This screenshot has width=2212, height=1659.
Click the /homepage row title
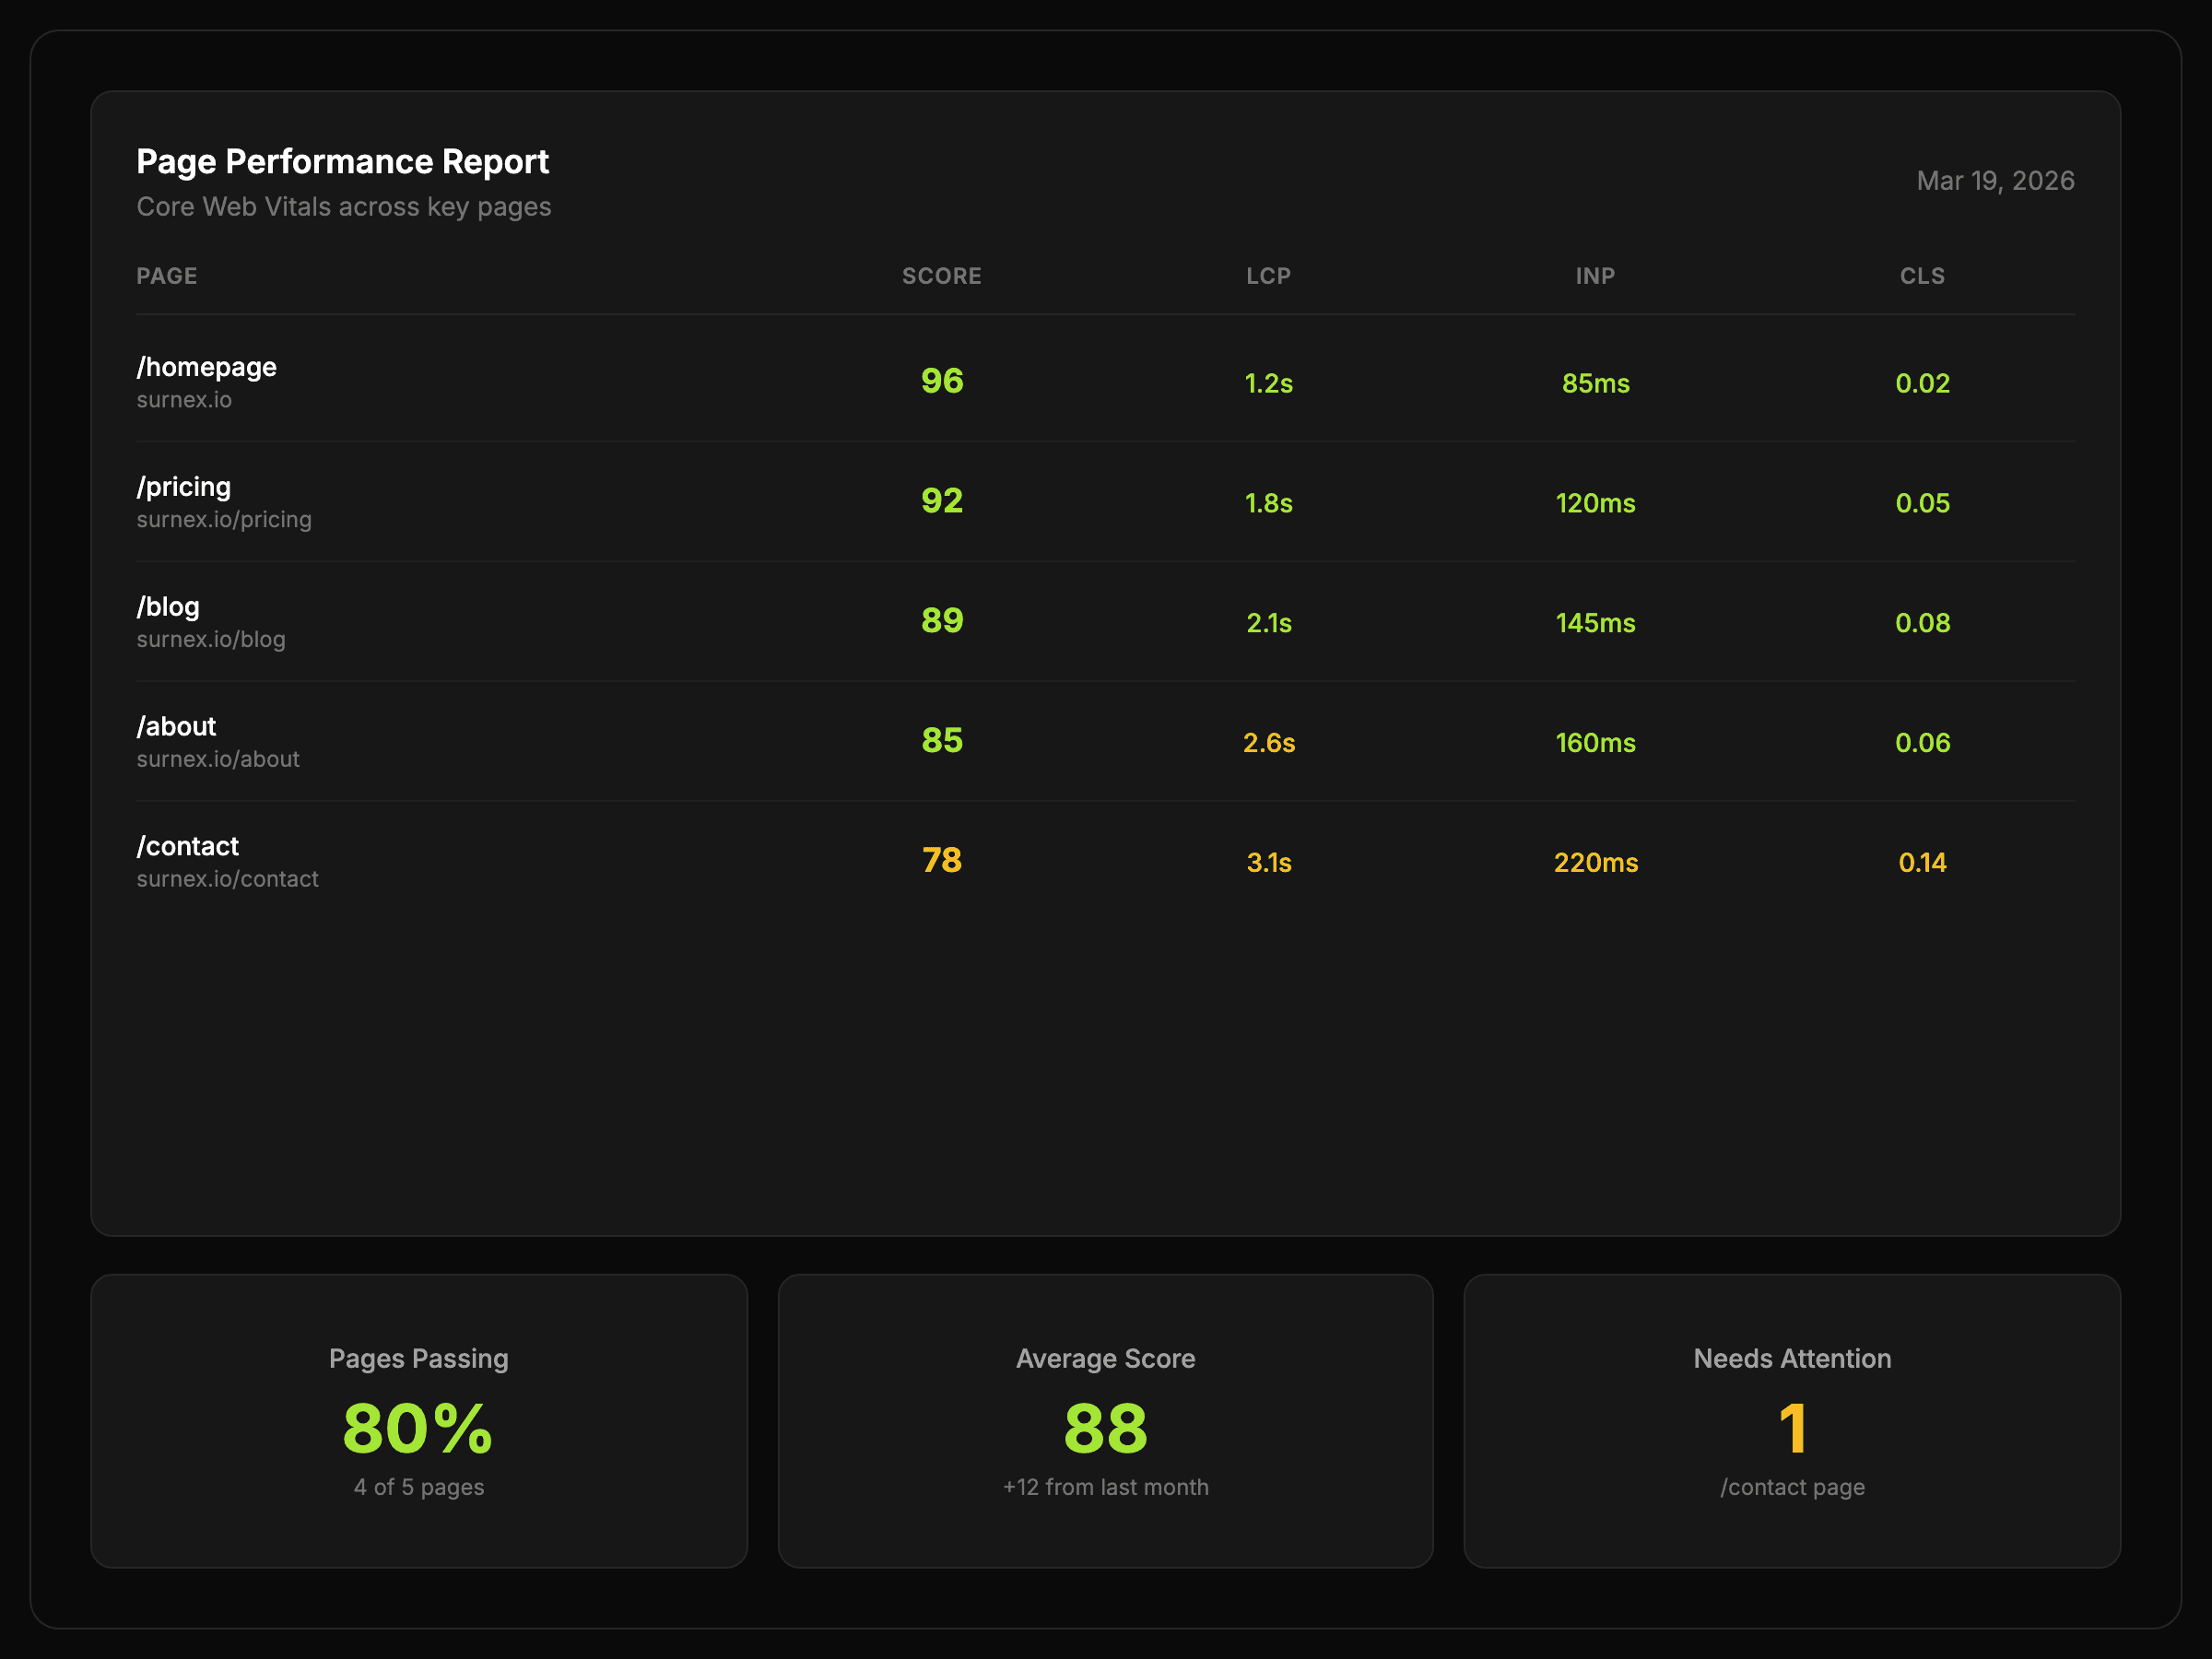(206, 367)
